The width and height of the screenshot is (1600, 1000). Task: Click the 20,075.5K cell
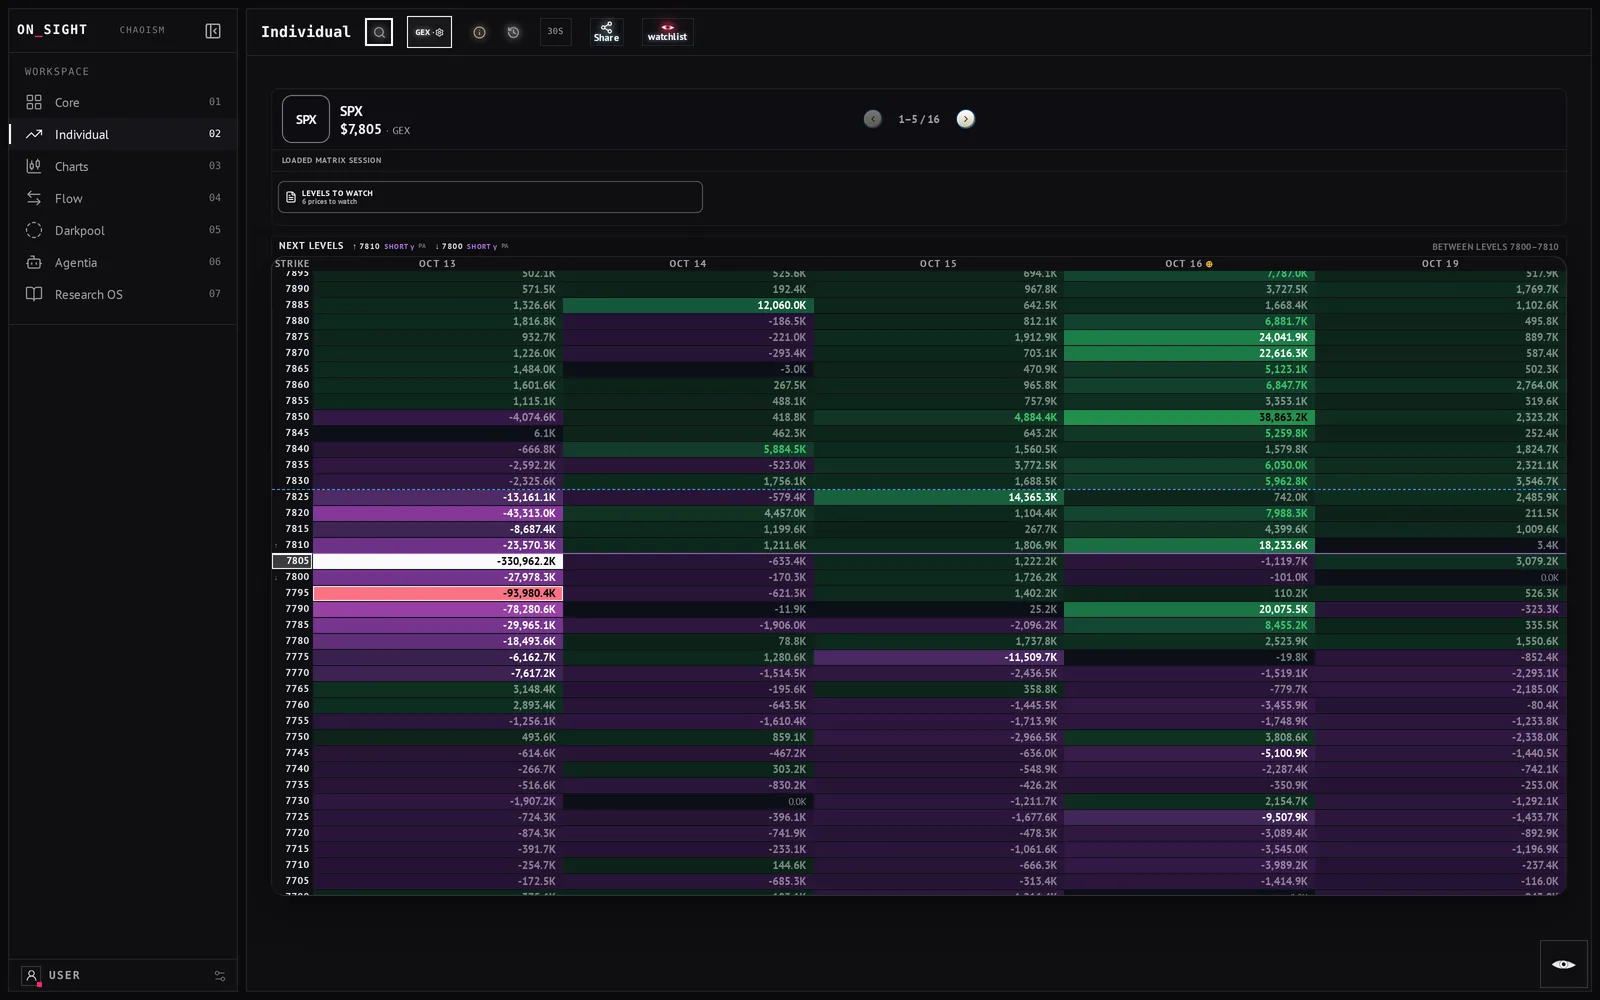pyautogui.click(x=1189, y=609)
